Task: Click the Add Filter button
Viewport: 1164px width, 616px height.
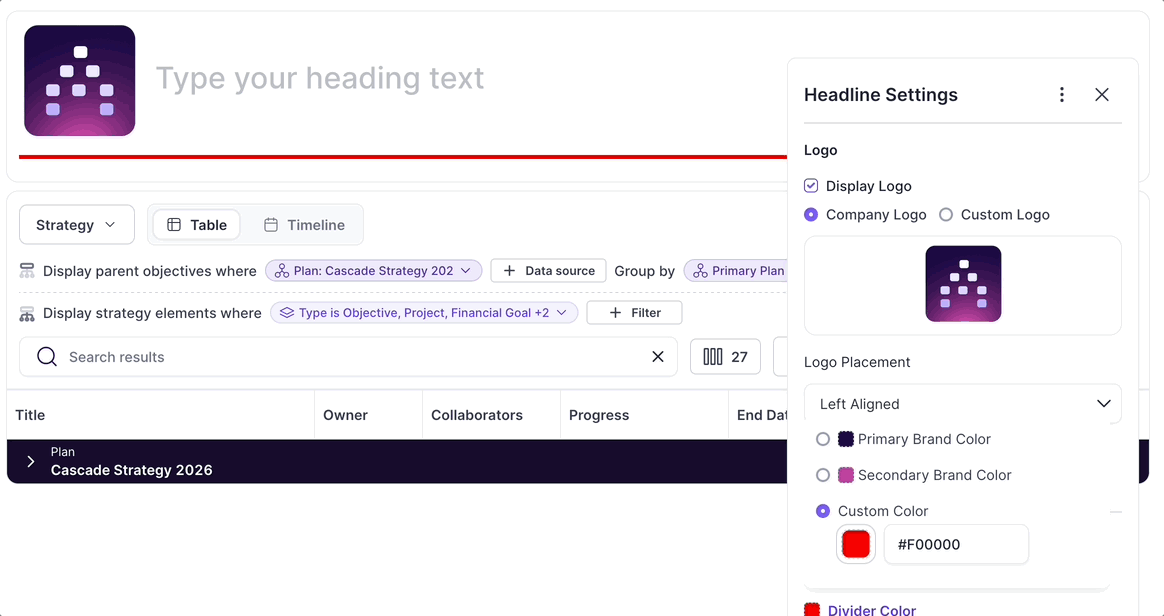Action: tap(634, 313)
